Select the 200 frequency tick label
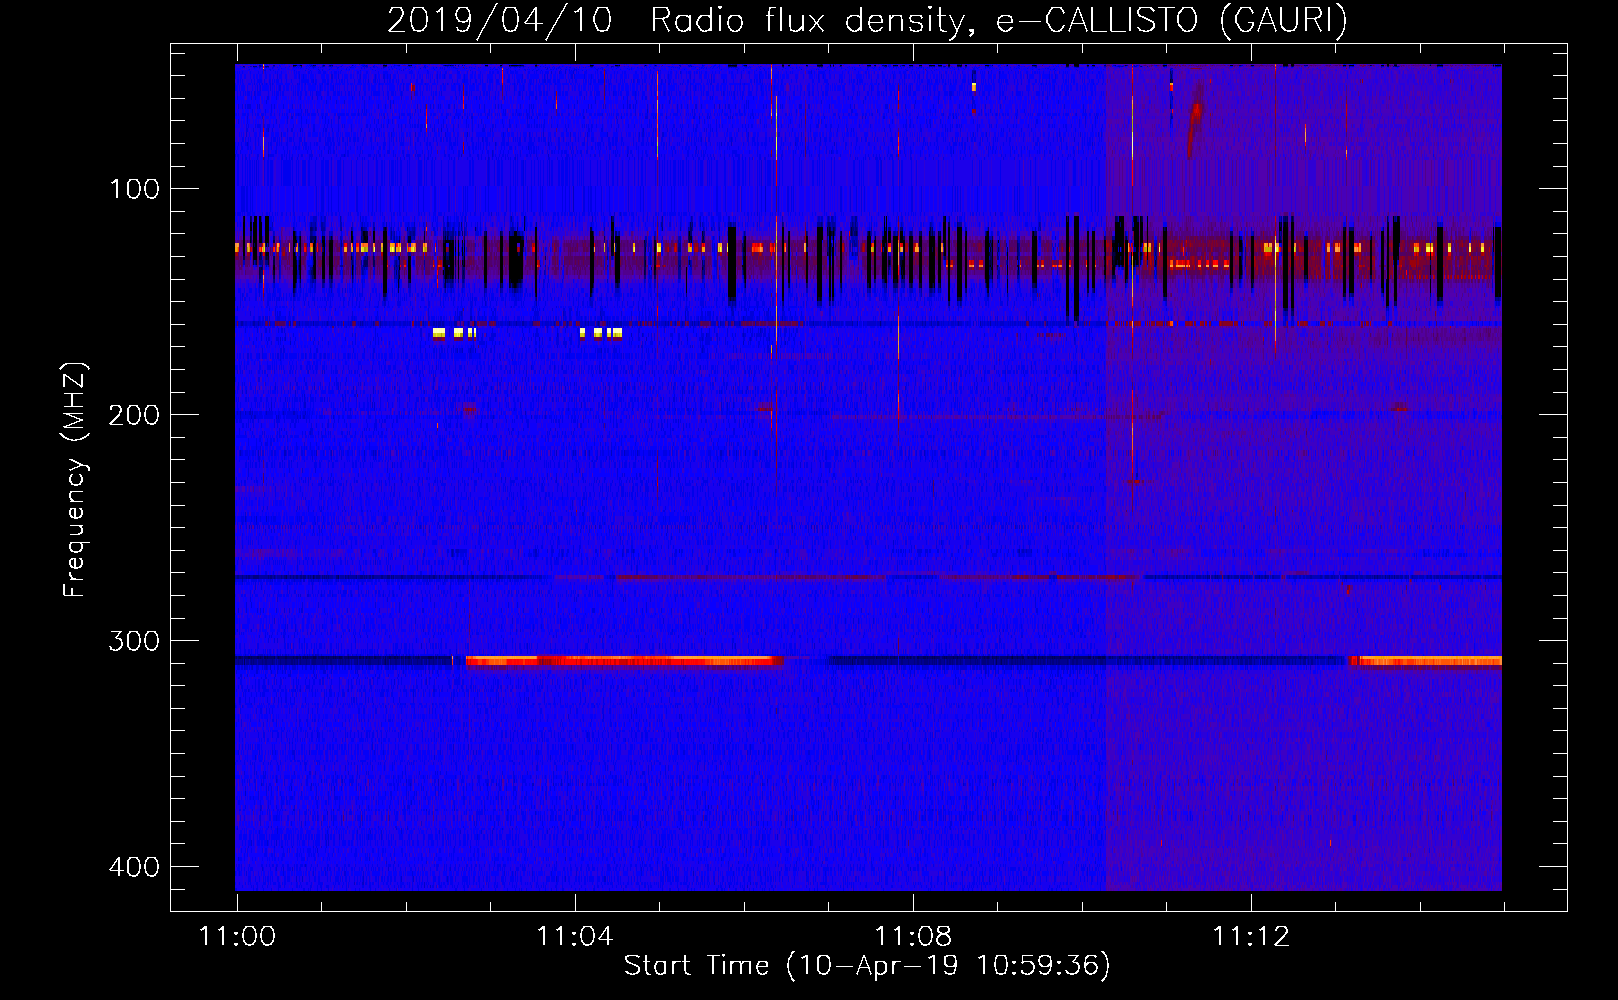Image resolution: width=1618 pixels, height=1000 pixels. (x=134, y=415)
